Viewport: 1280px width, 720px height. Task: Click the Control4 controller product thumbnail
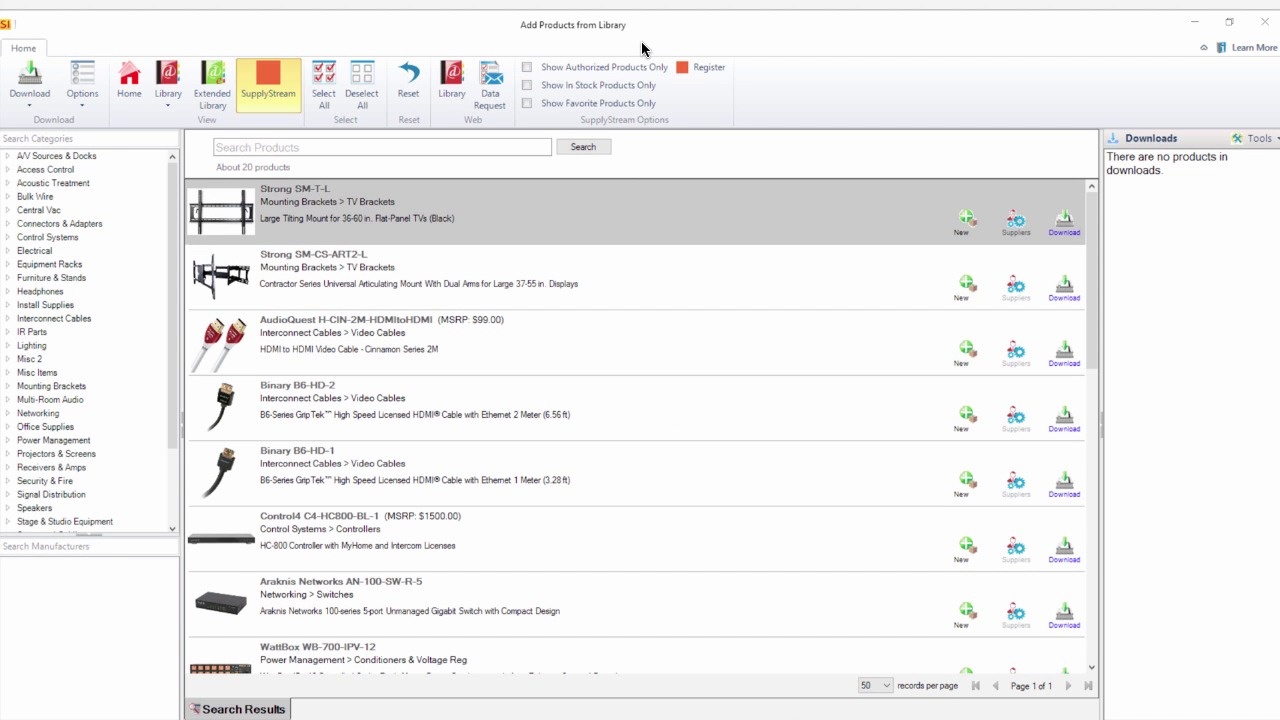(x=221, y=539)
